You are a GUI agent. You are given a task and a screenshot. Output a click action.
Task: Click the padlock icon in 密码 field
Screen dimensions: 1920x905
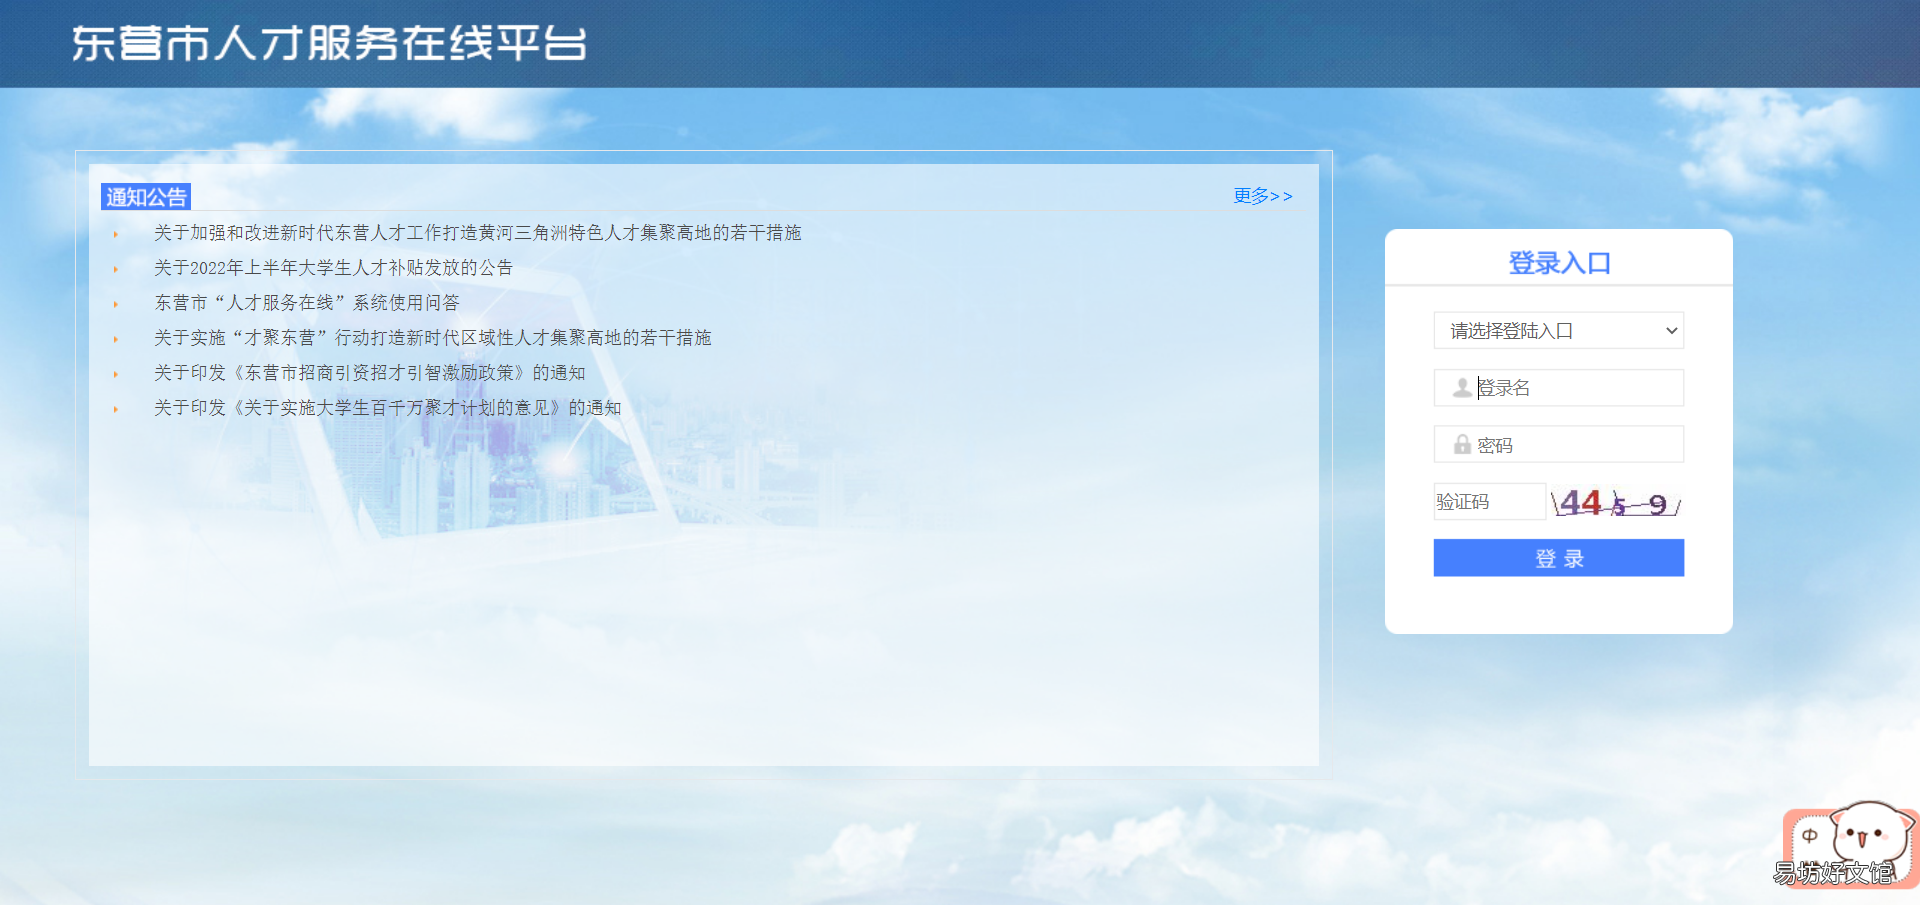click(1462, 444)
